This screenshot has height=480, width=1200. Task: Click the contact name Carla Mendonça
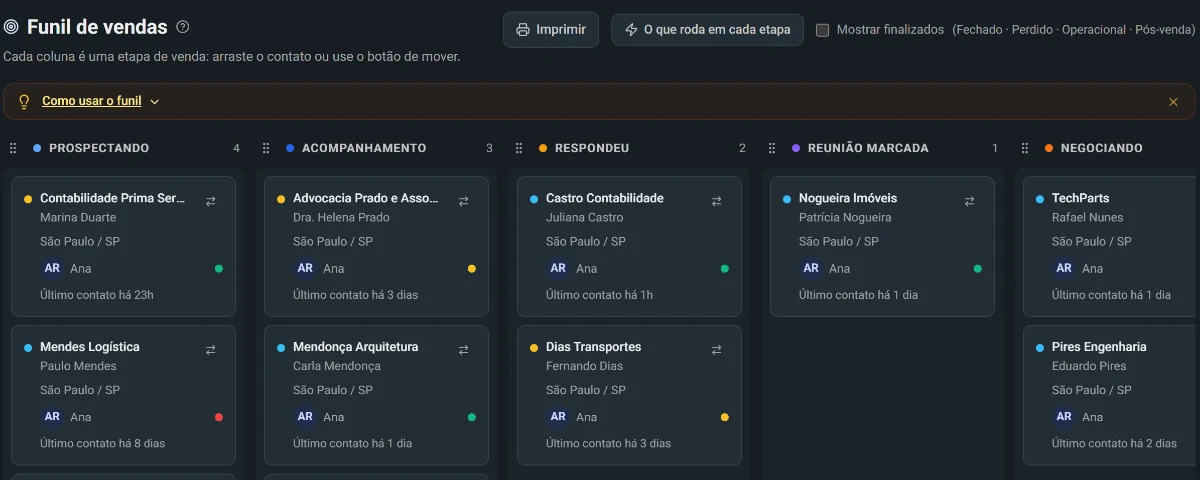[x=337, y=366]
